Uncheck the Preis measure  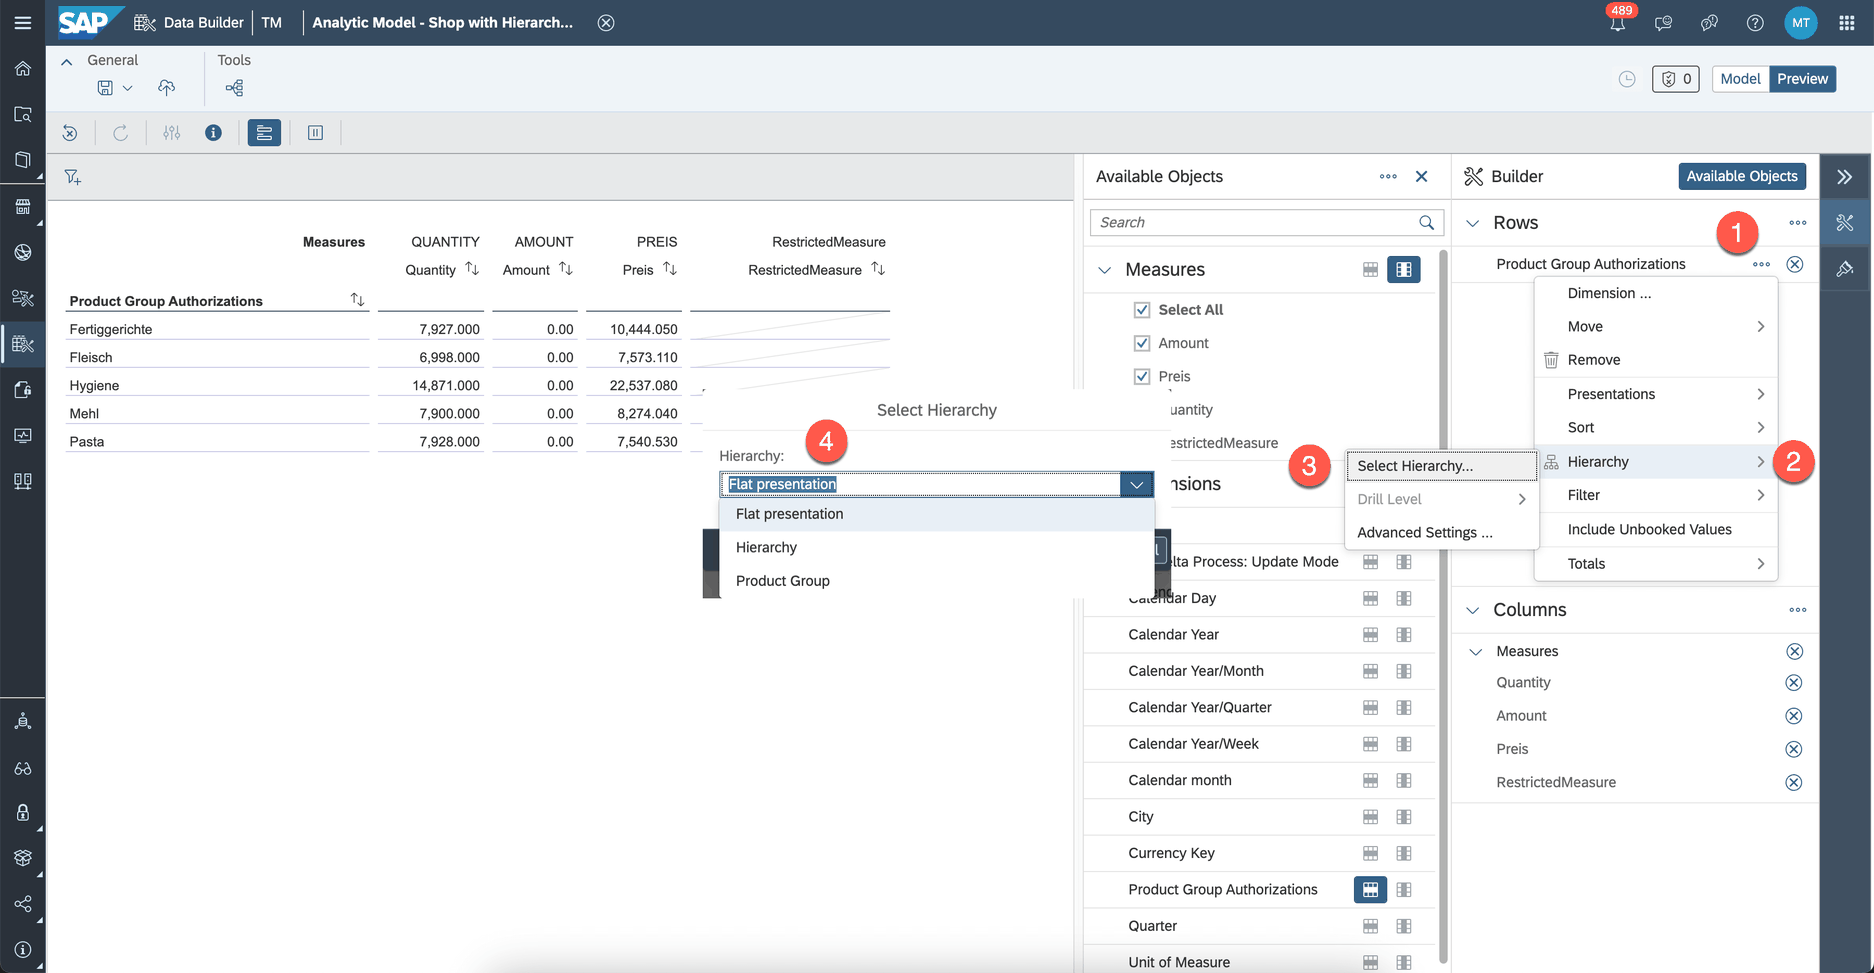point(1142,375)
